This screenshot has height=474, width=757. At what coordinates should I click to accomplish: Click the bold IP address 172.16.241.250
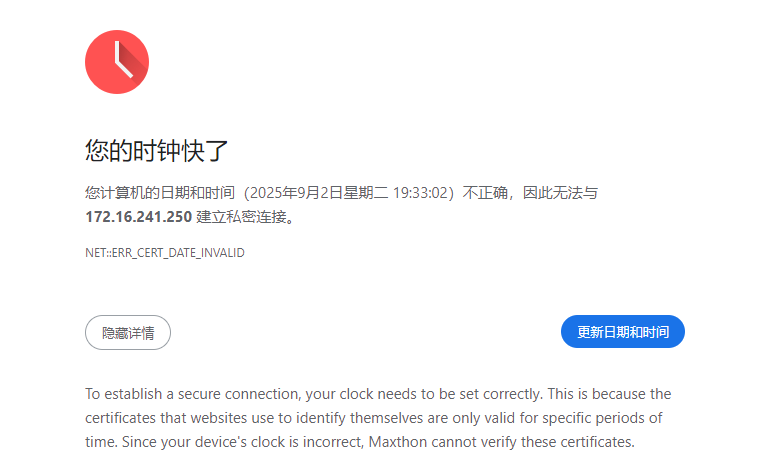(139, 217)
